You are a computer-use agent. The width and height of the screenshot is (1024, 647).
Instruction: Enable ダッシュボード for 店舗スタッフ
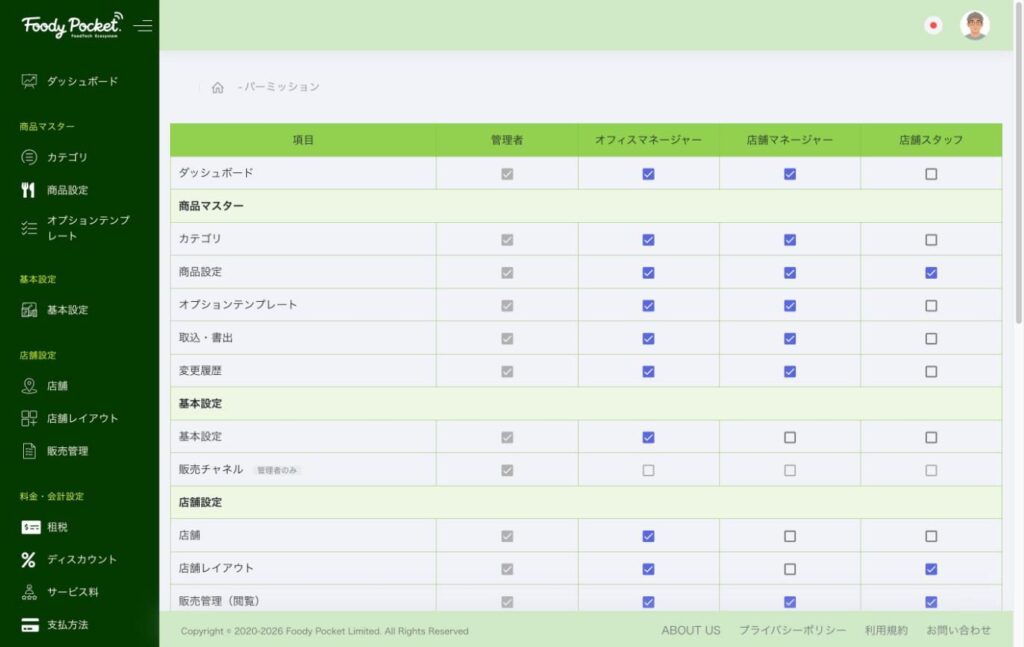[x=931, y=174]
